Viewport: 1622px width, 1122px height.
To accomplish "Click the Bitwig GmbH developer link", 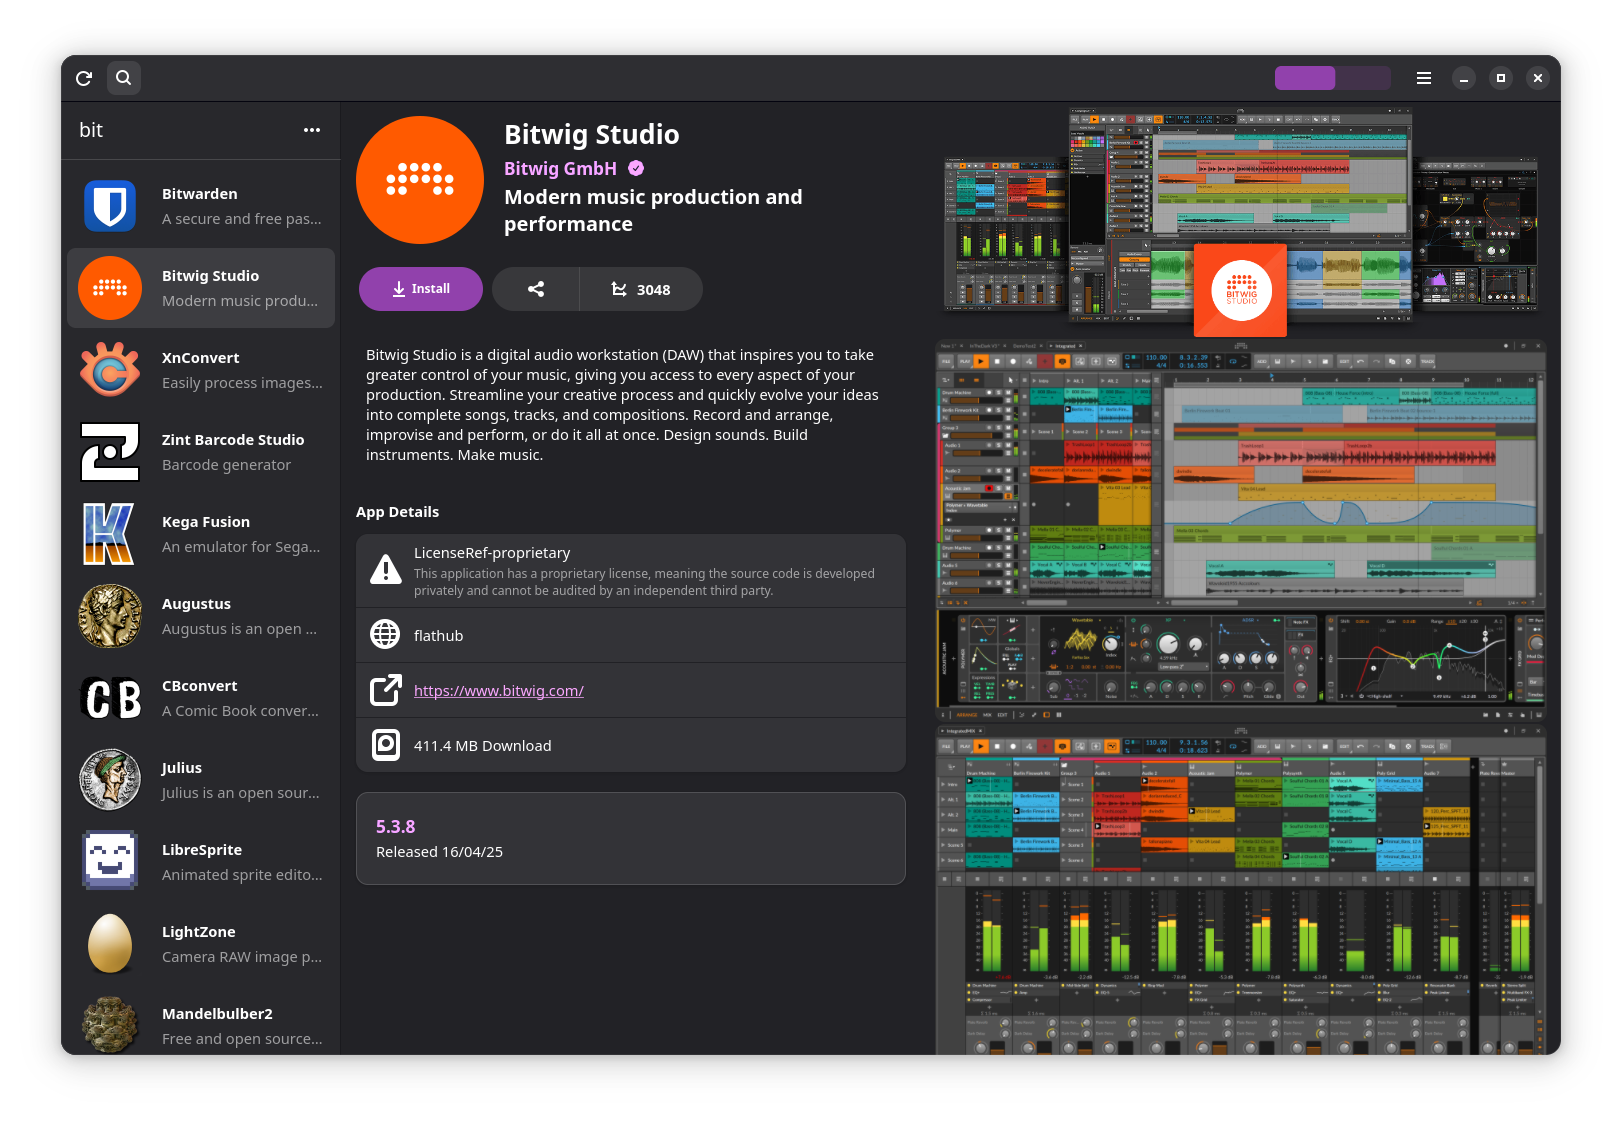I will (x=560, y=169).
